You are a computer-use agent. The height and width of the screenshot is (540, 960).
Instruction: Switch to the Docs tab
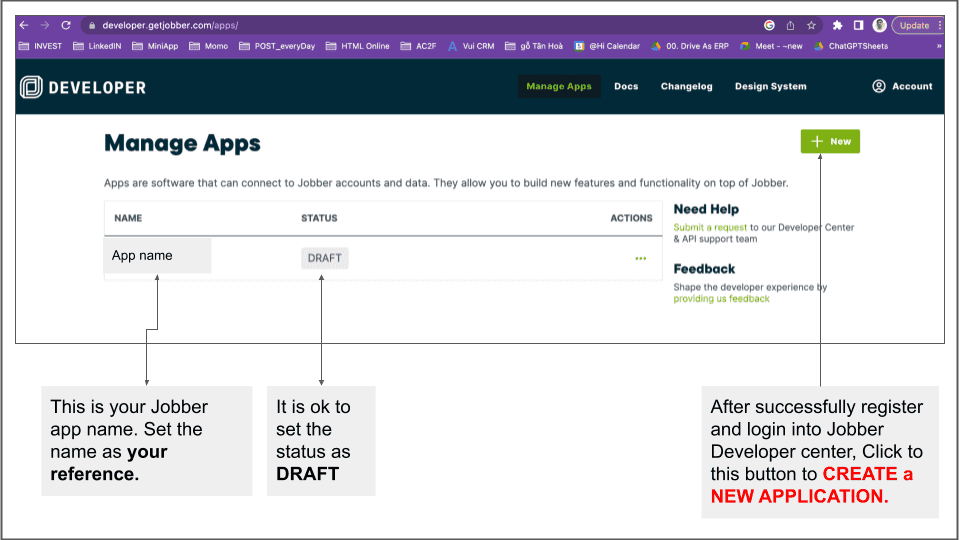[x=626, y=86]
